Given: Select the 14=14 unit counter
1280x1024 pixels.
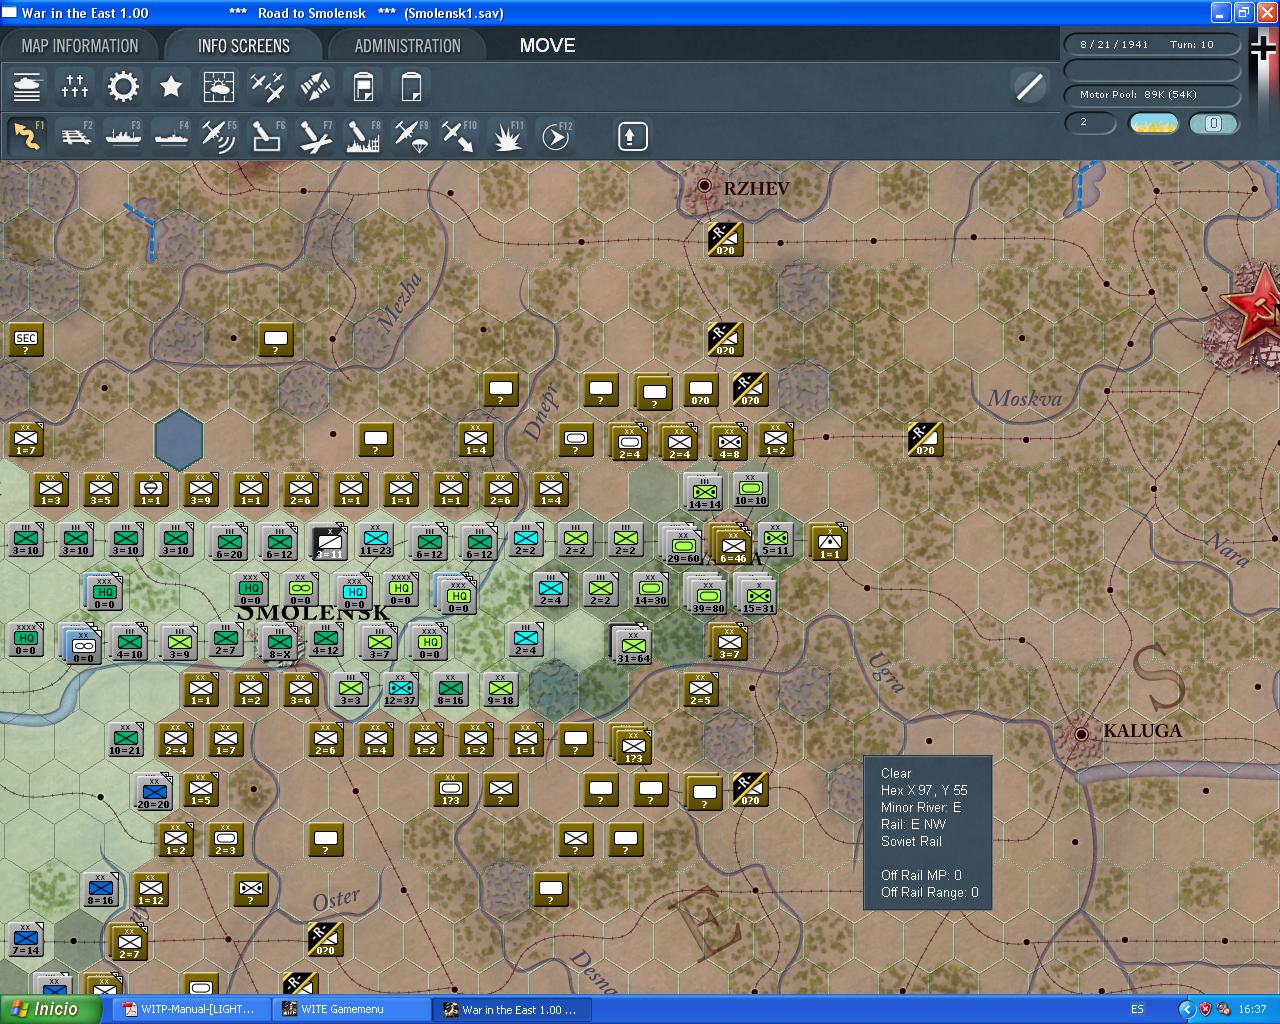Looking at the screenshot, I should tap(704, 492).
